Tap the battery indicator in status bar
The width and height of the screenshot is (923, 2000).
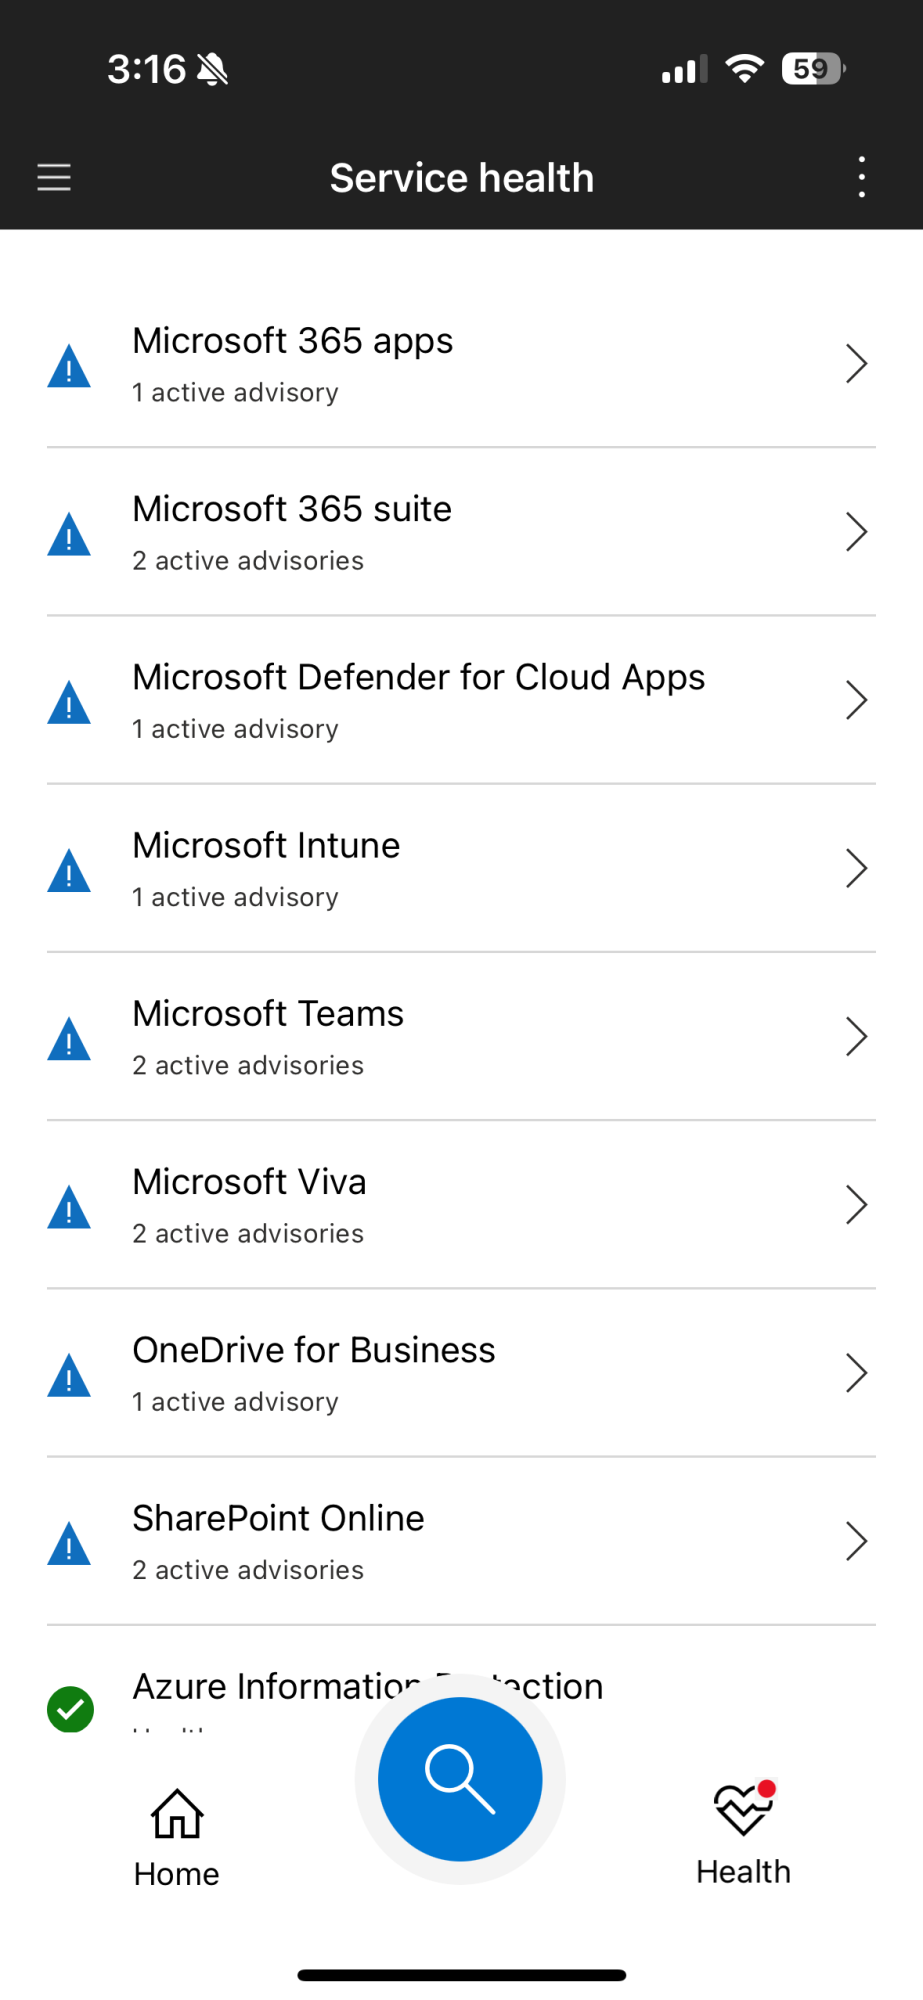coord(813,69)
